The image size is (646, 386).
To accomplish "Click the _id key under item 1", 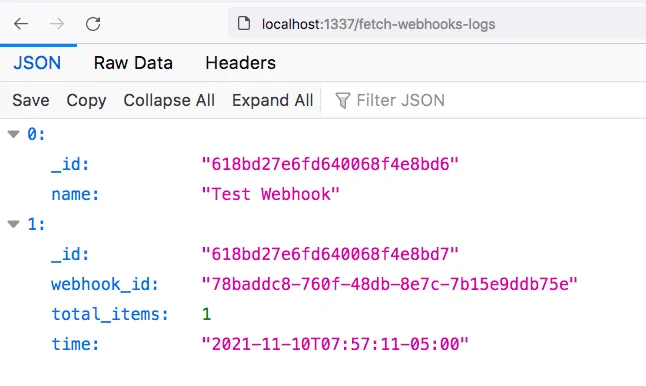I will pyautogui.click(x=70, y=254).
